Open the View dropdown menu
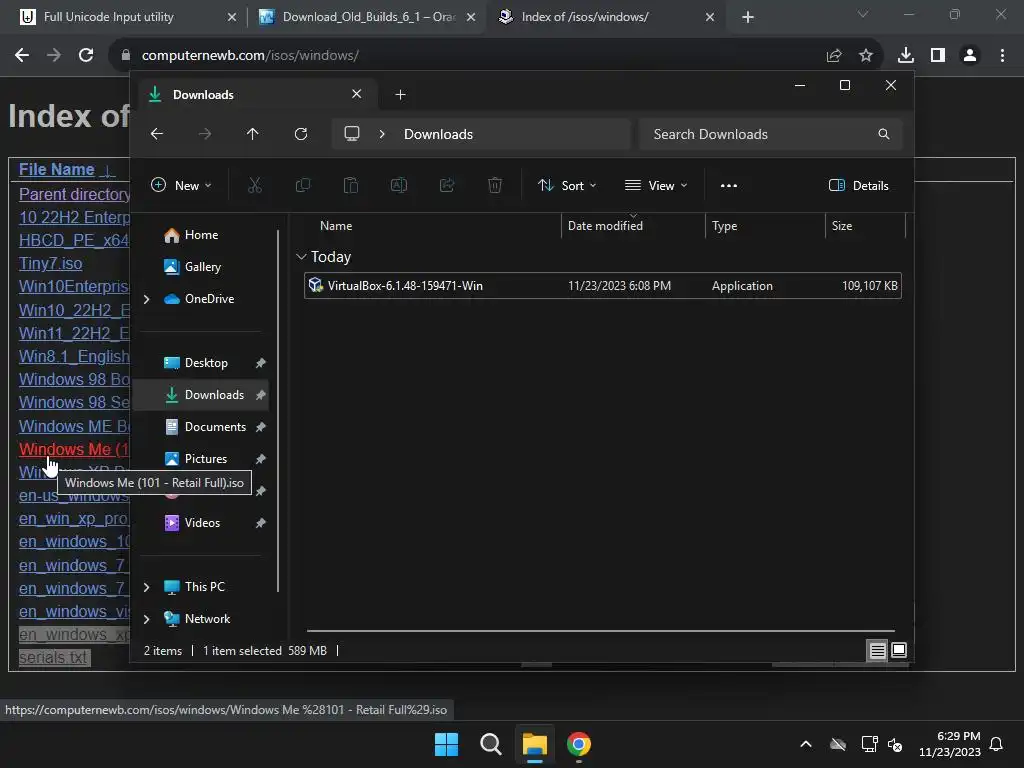 656,185
